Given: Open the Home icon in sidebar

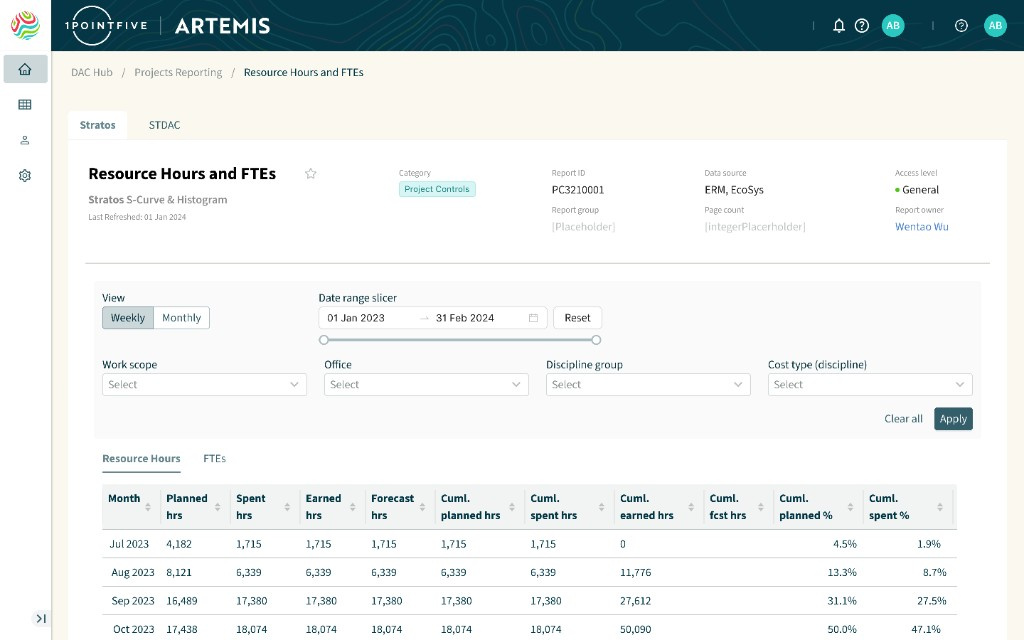Looking at the screenshot, I should (x=25, y=69).
